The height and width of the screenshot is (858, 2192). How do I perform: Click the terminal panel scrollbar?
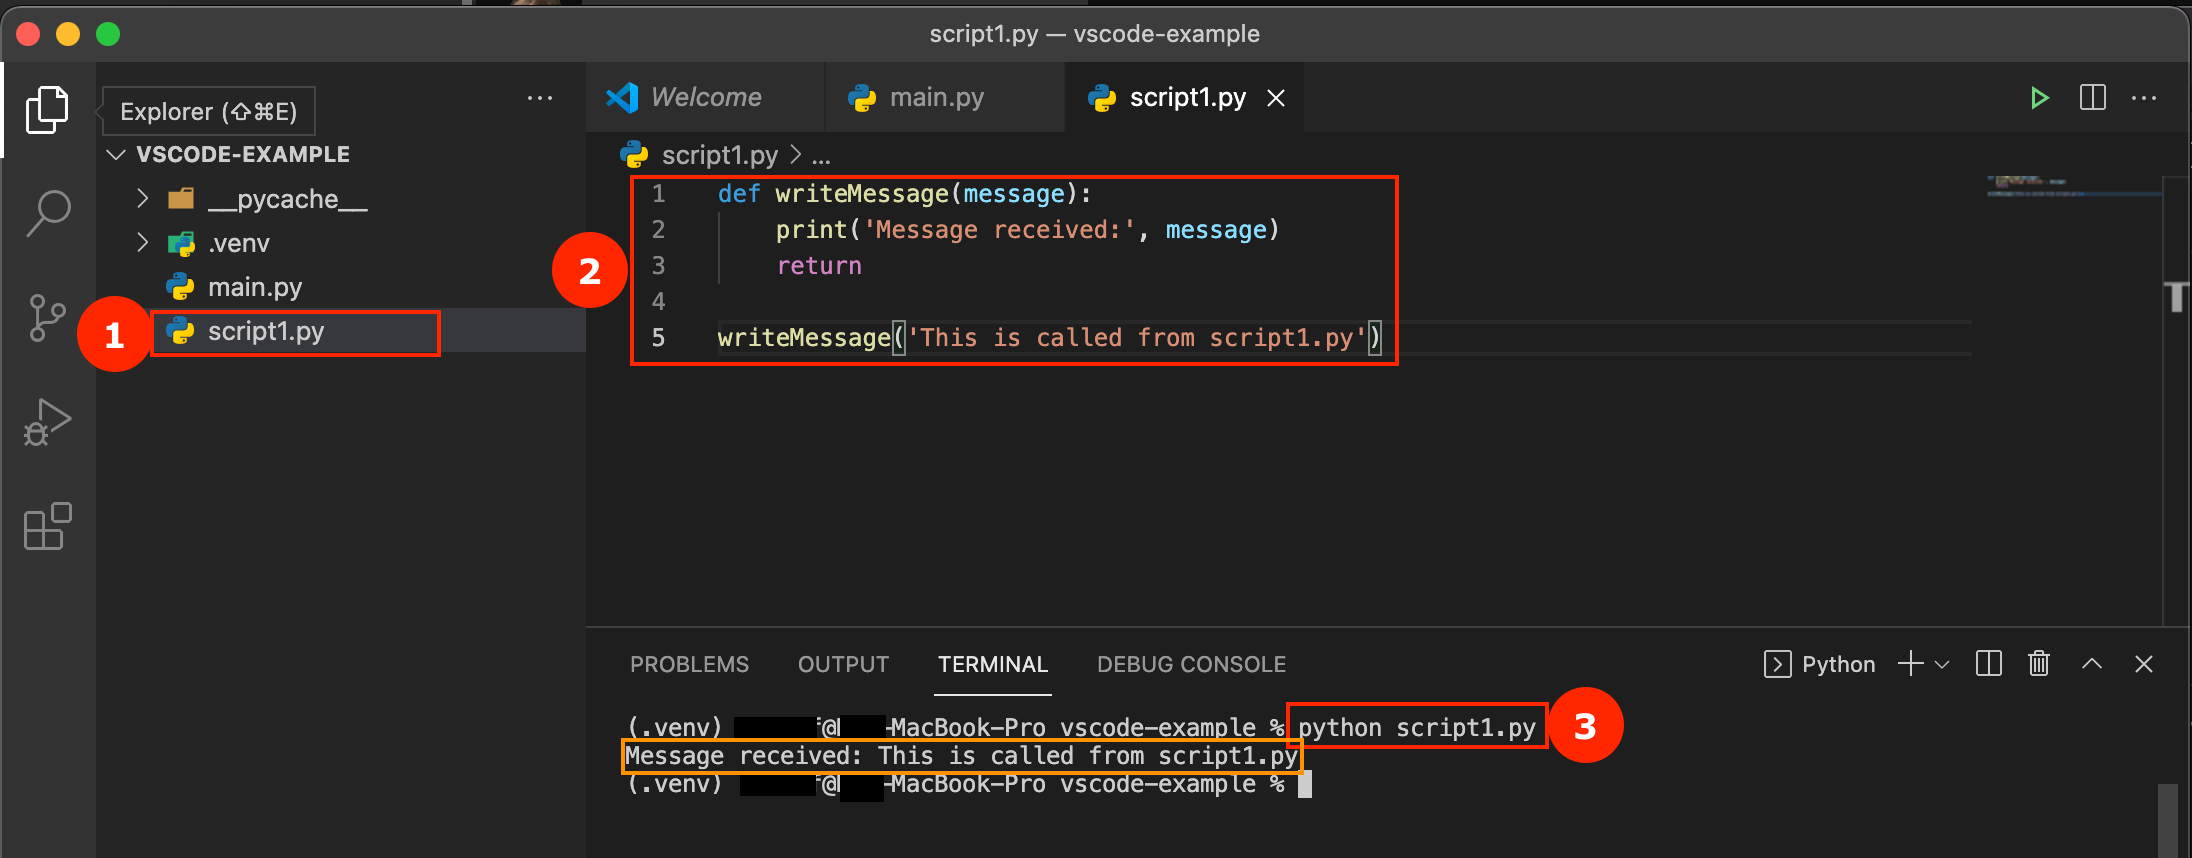coord(2167,820)
